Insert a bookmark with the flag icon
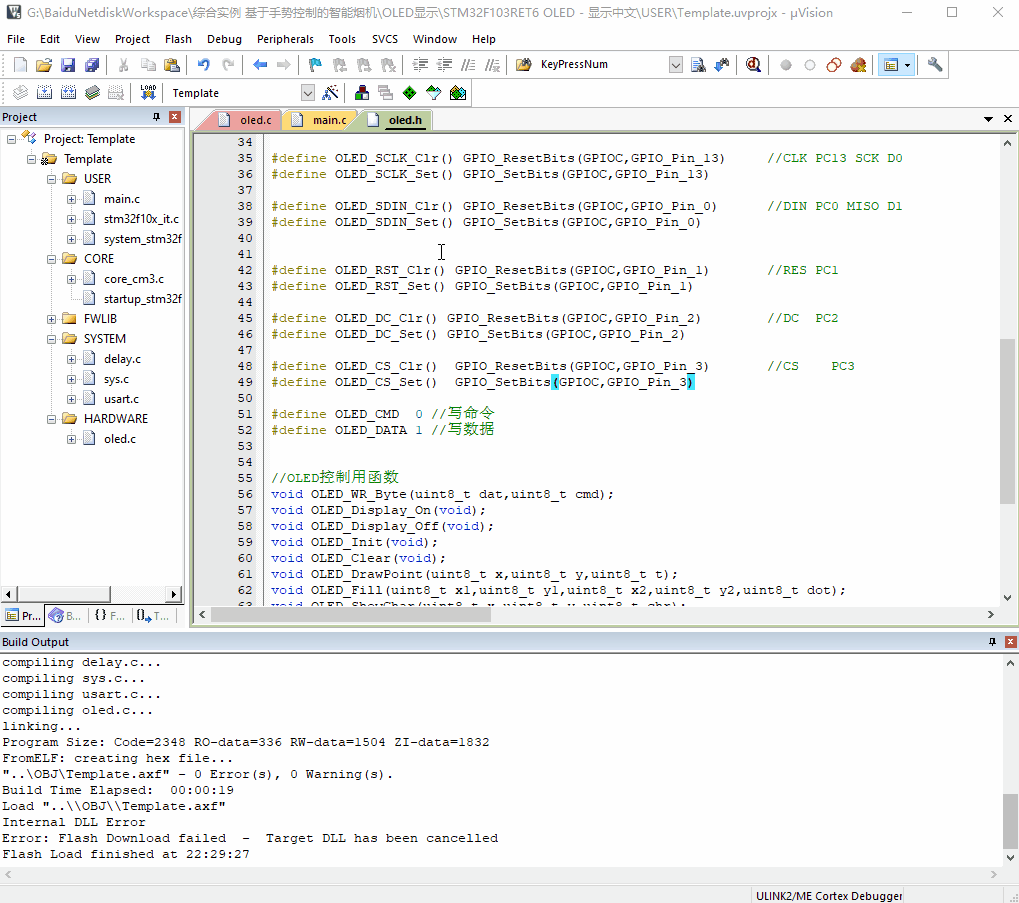 pos(315,65)
